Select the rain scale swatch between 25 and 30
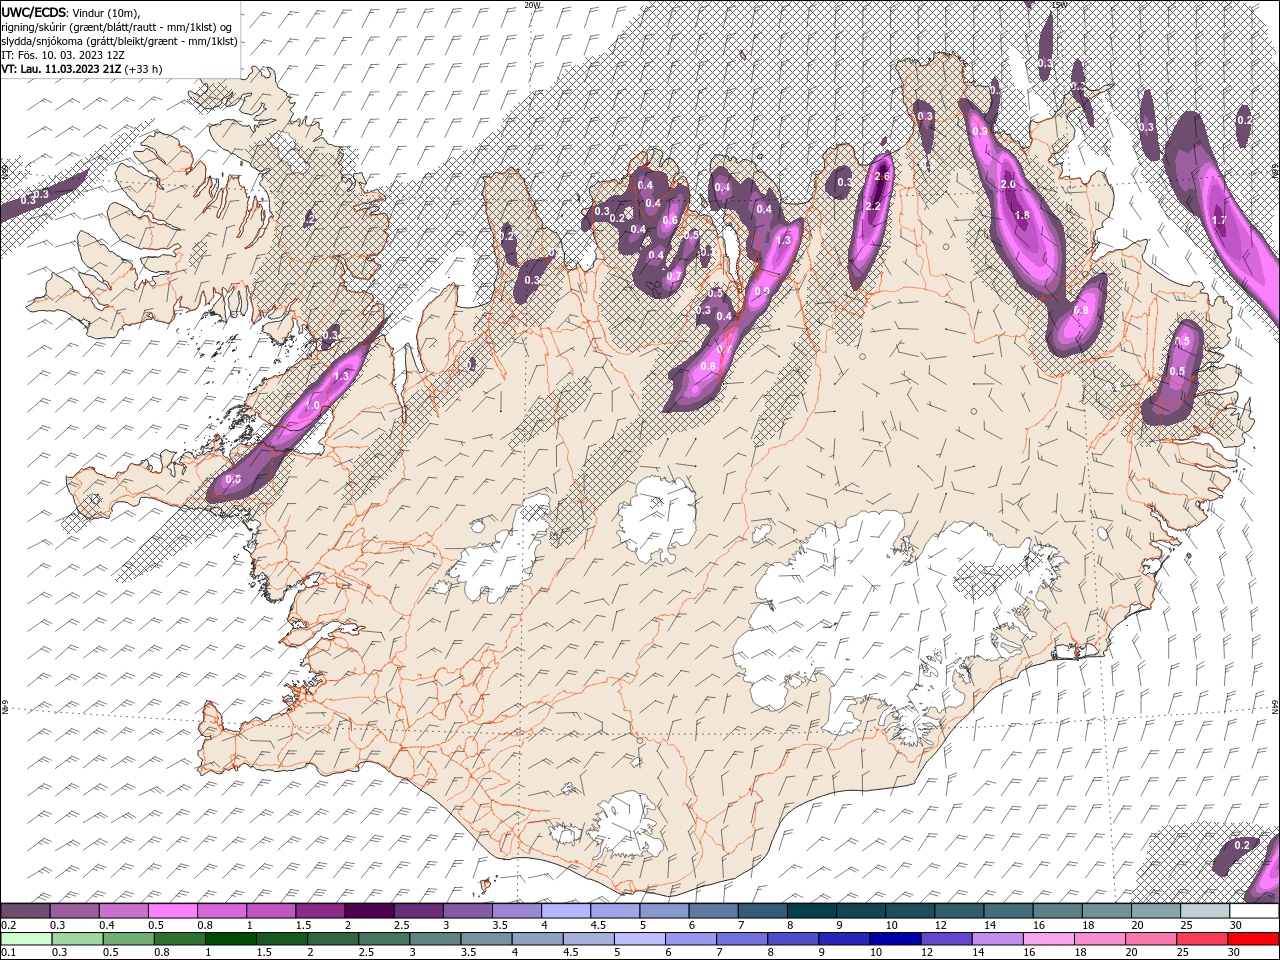The height and width of the screenshot is (960, 1280). 1202,938
